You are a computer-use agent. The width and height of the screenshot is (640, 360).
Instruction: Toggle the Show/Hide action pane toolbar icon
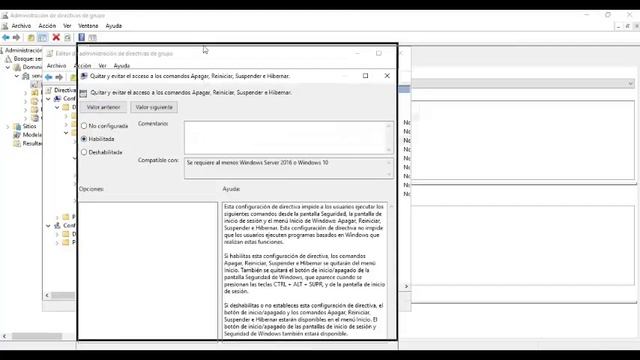click(x=93, y=38)
